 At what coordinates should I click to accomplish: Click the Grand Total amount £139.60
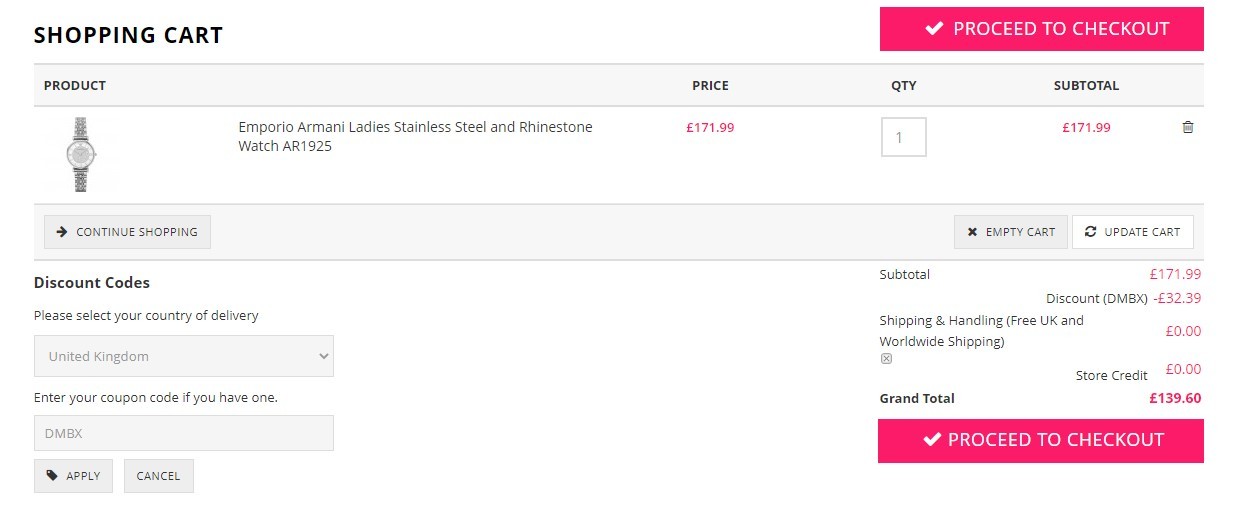tap(1175, 398)
